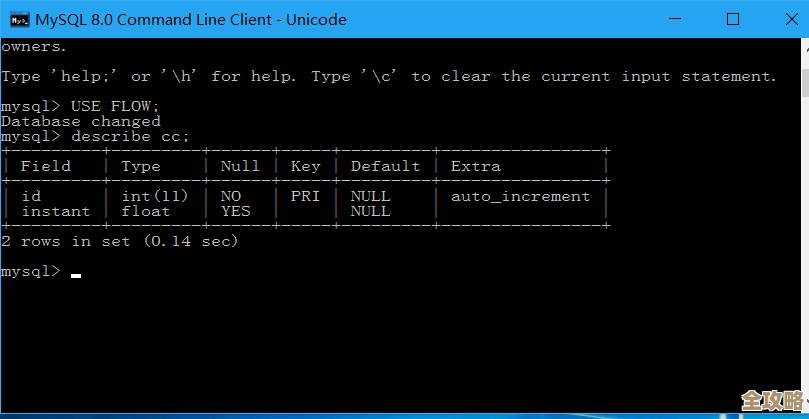Click the "Extra" column header
The image size is (809, 419).
[x=476, y=166]
